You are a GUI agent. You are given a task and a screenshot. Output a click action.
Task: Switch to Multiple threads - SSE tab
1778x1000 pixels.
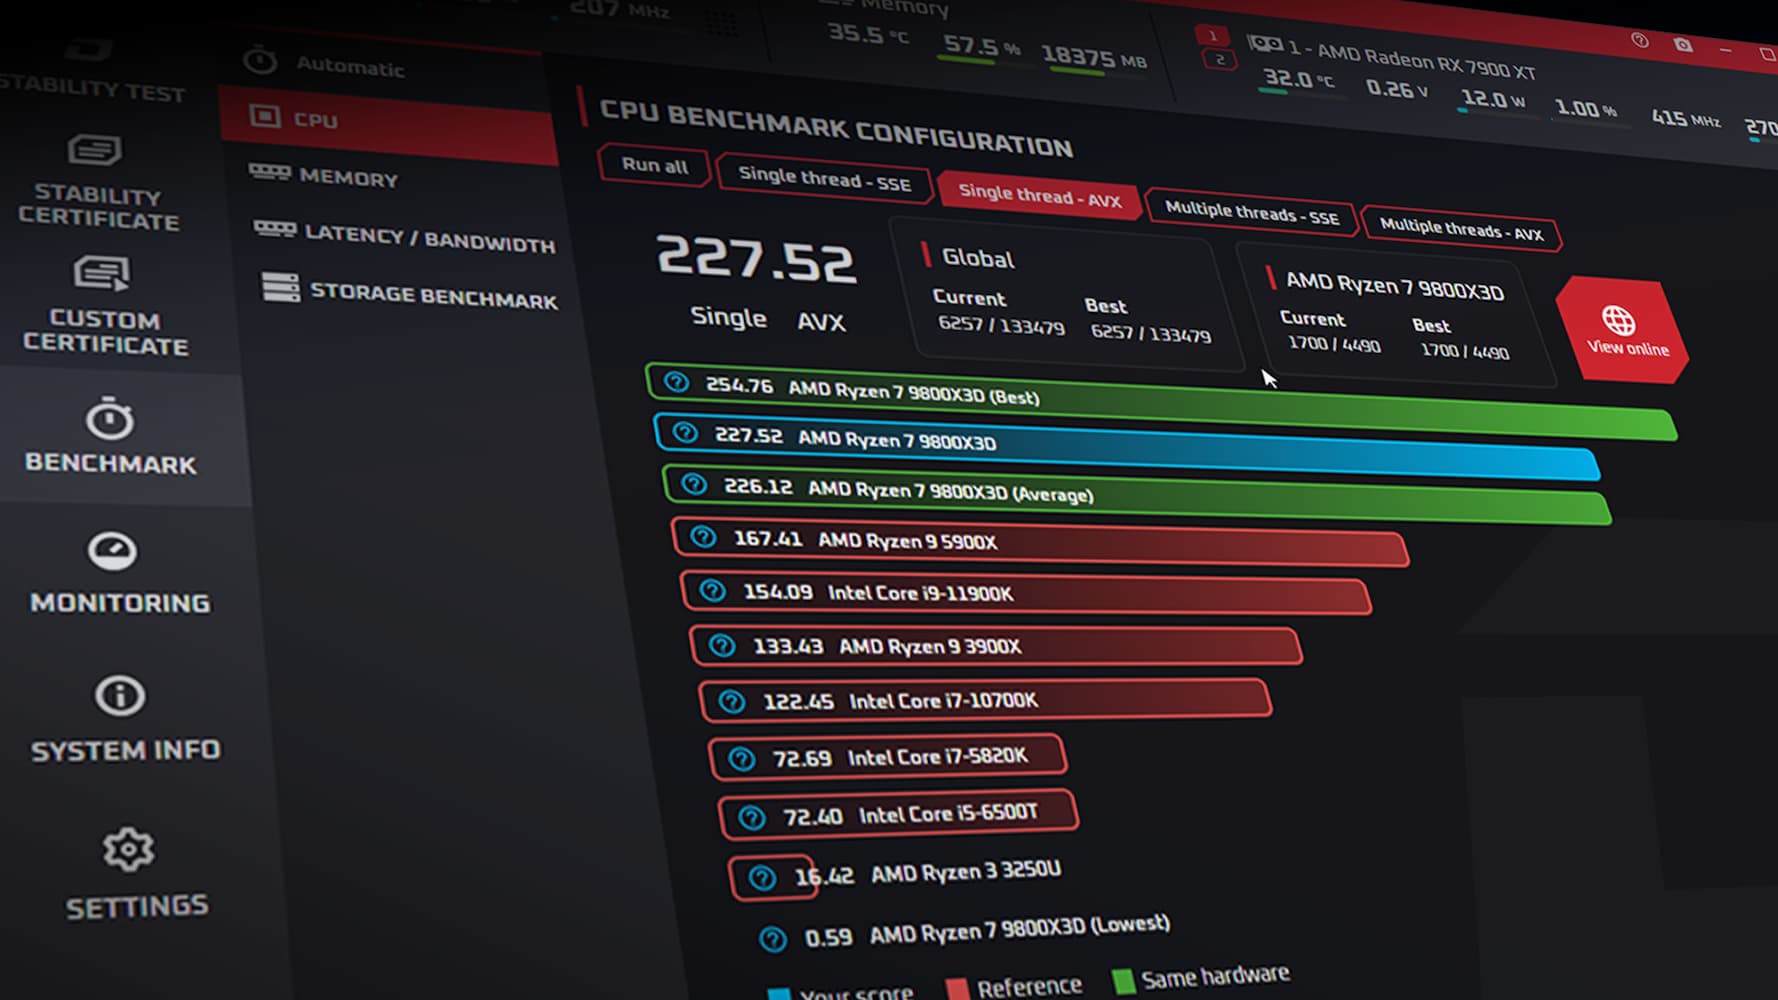point(1251,212)
